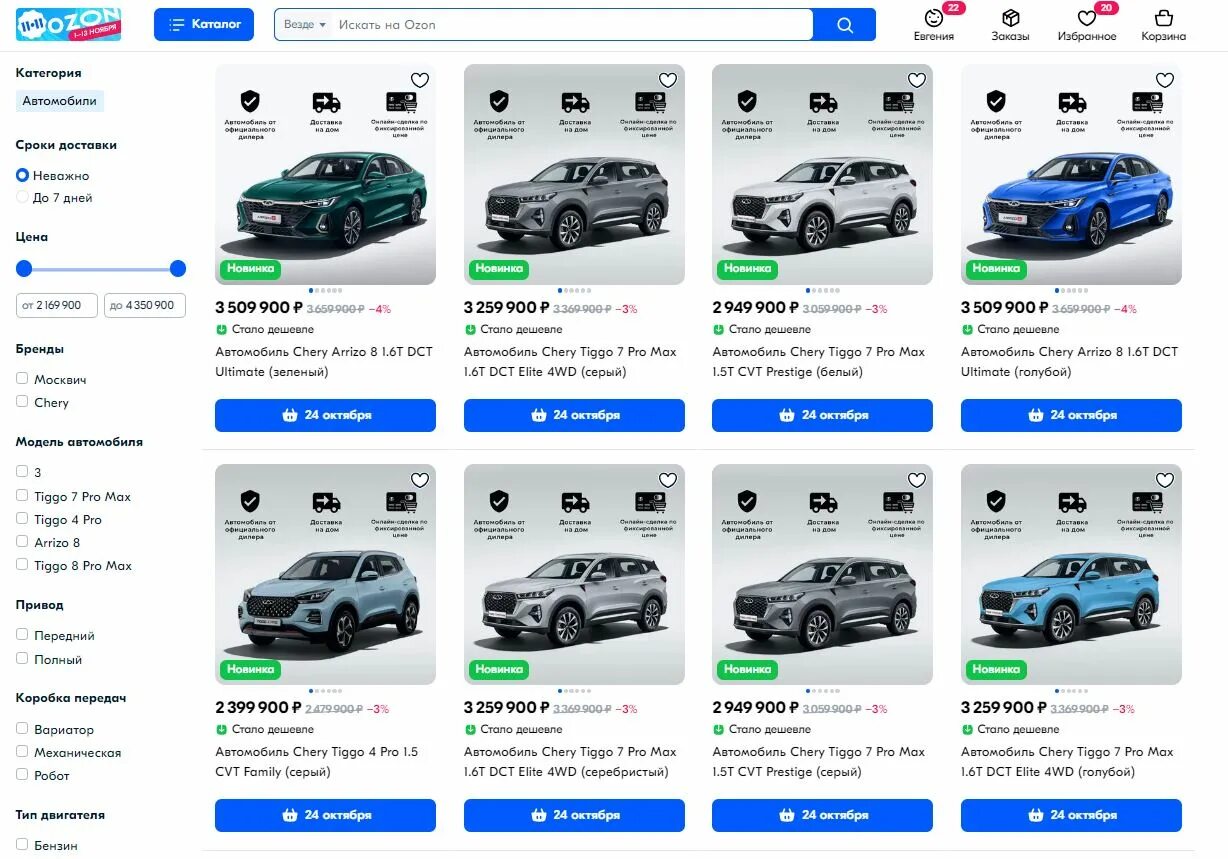Select the До 7 дней delivery option

22,198
